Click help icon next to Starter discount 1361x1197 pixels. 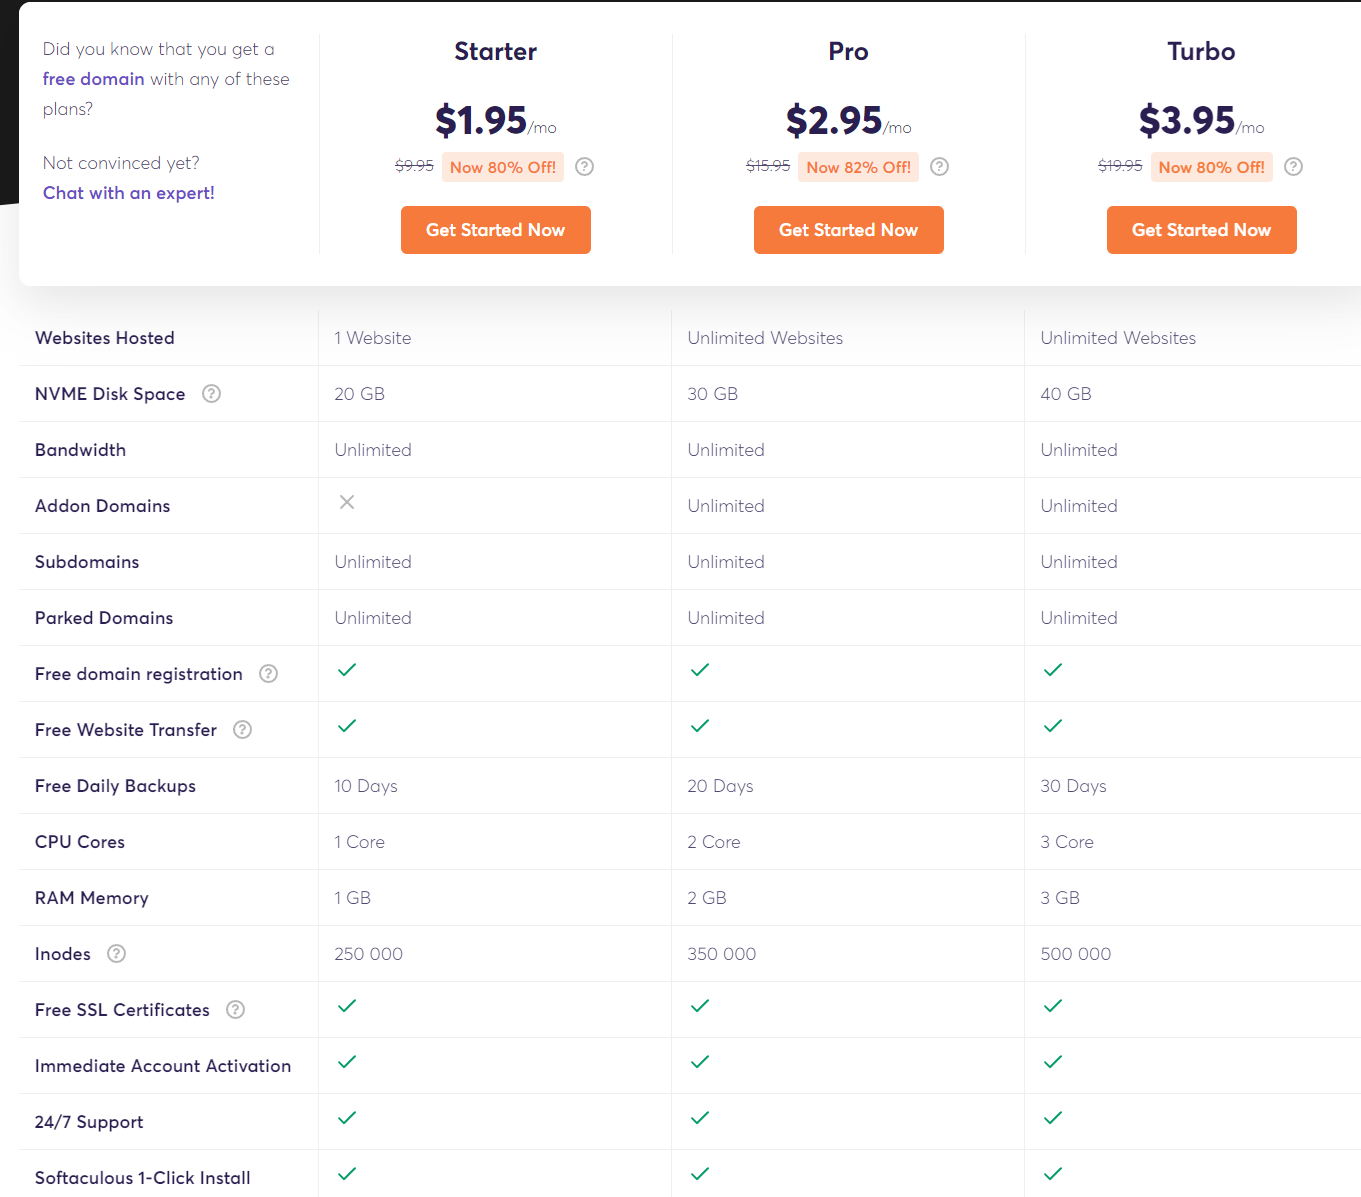point(585,167)
